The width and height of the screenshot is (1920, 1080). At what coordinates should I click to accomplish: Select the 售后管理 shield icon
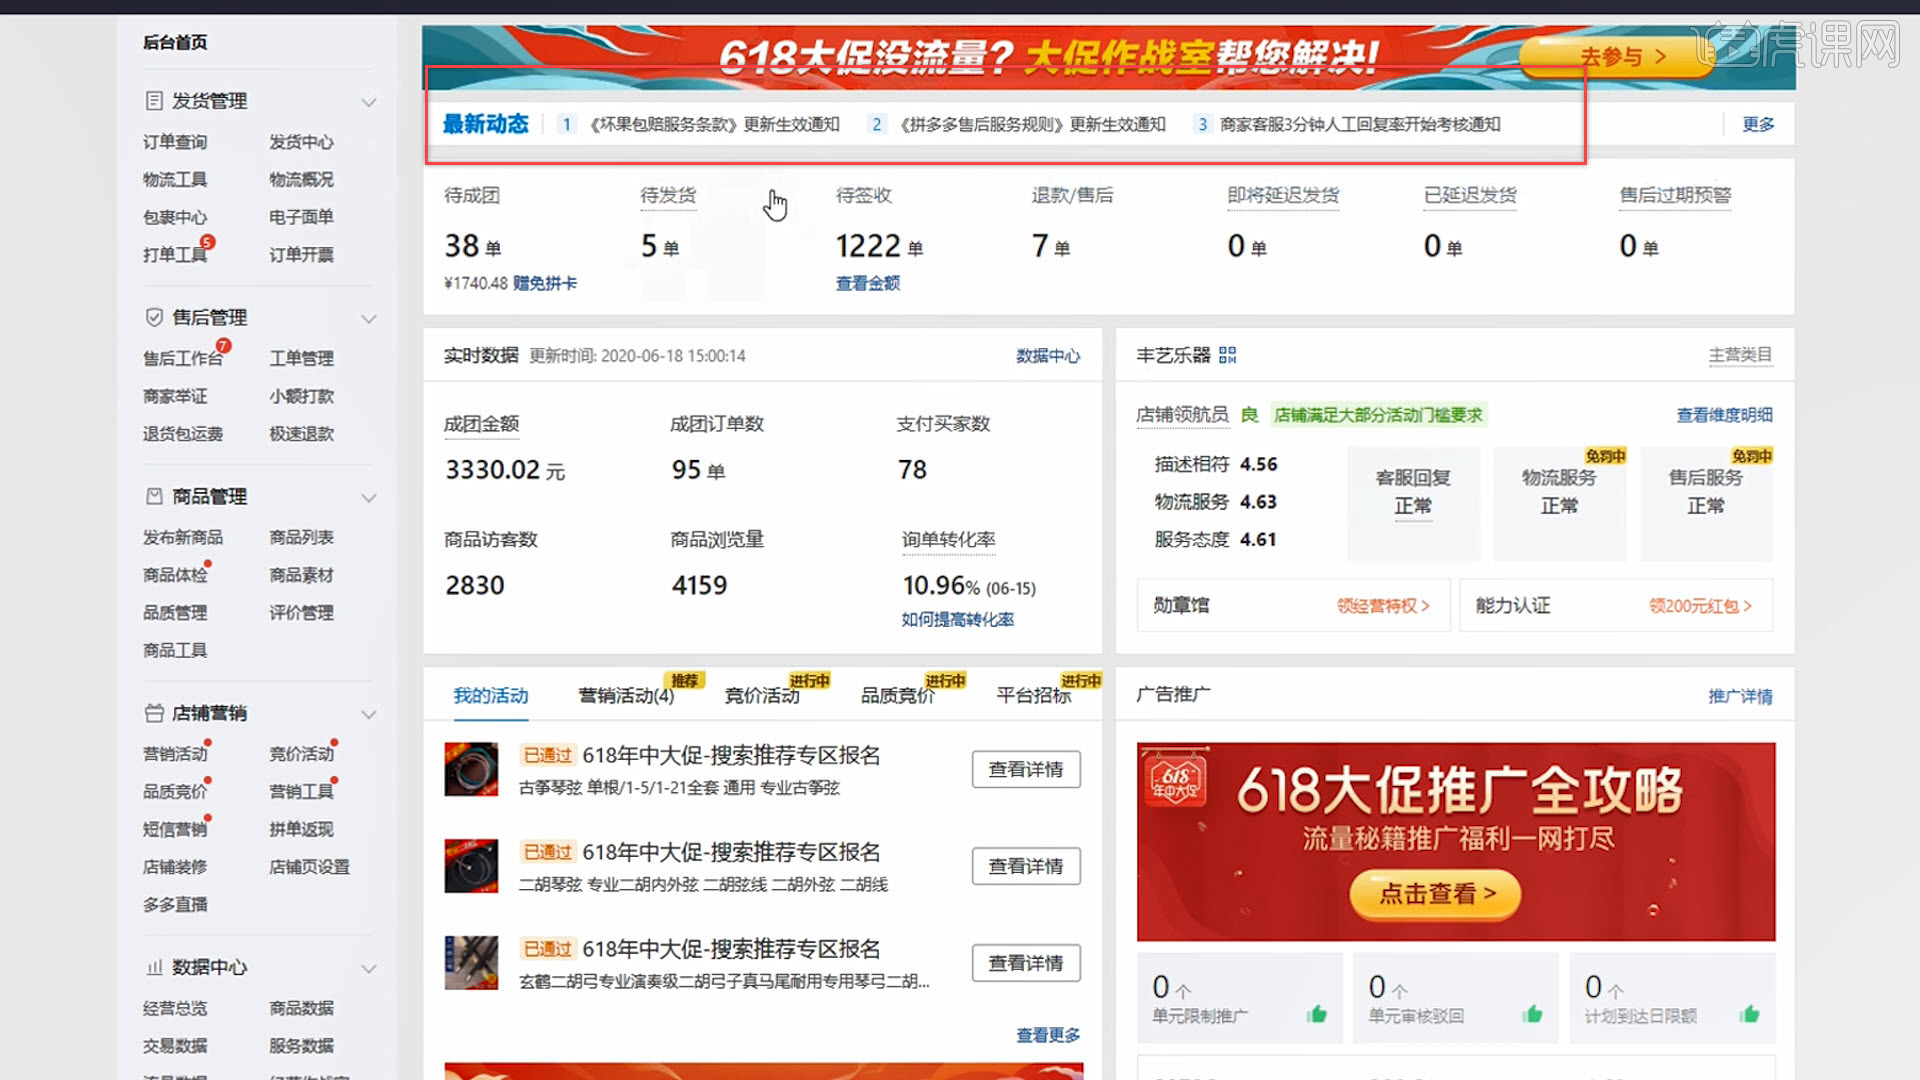(153, 317)
